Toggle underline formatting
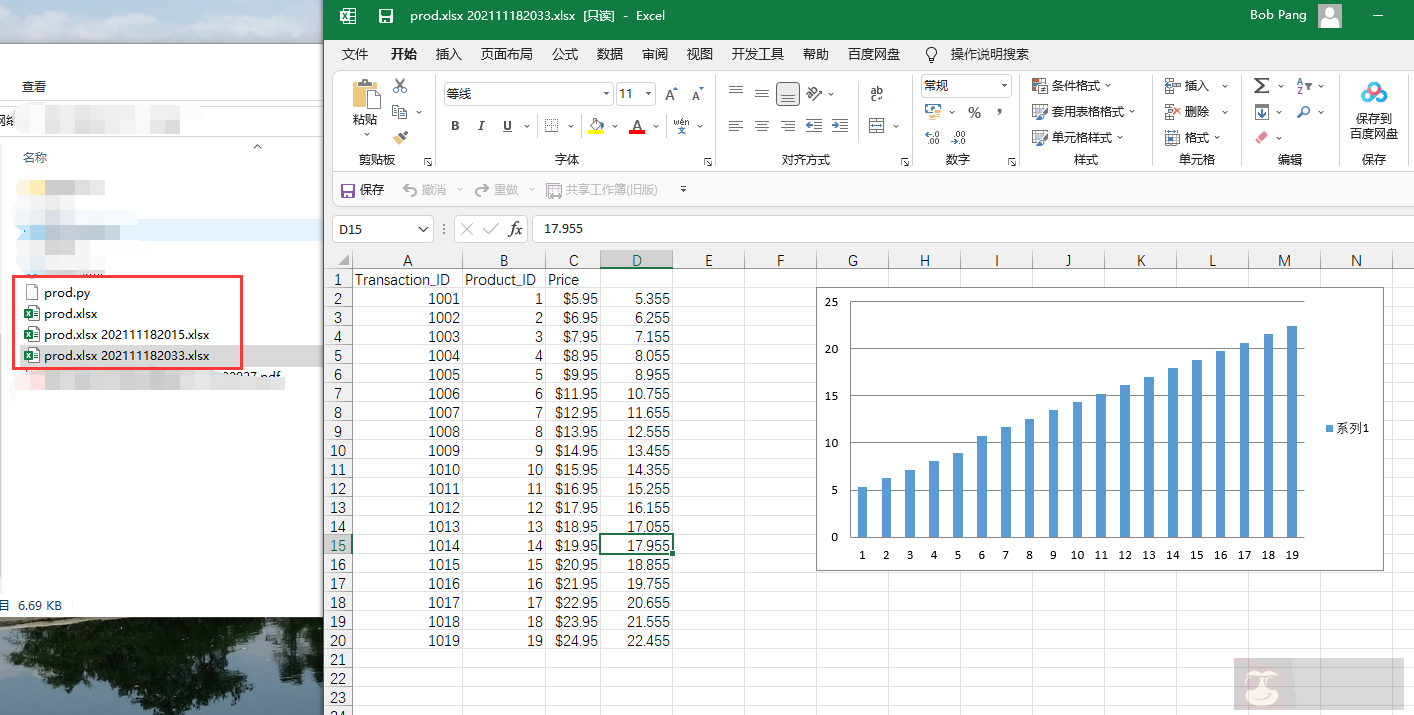This screenshot has width=1414, height=715. pyautogui.click(x=507, y=126)
